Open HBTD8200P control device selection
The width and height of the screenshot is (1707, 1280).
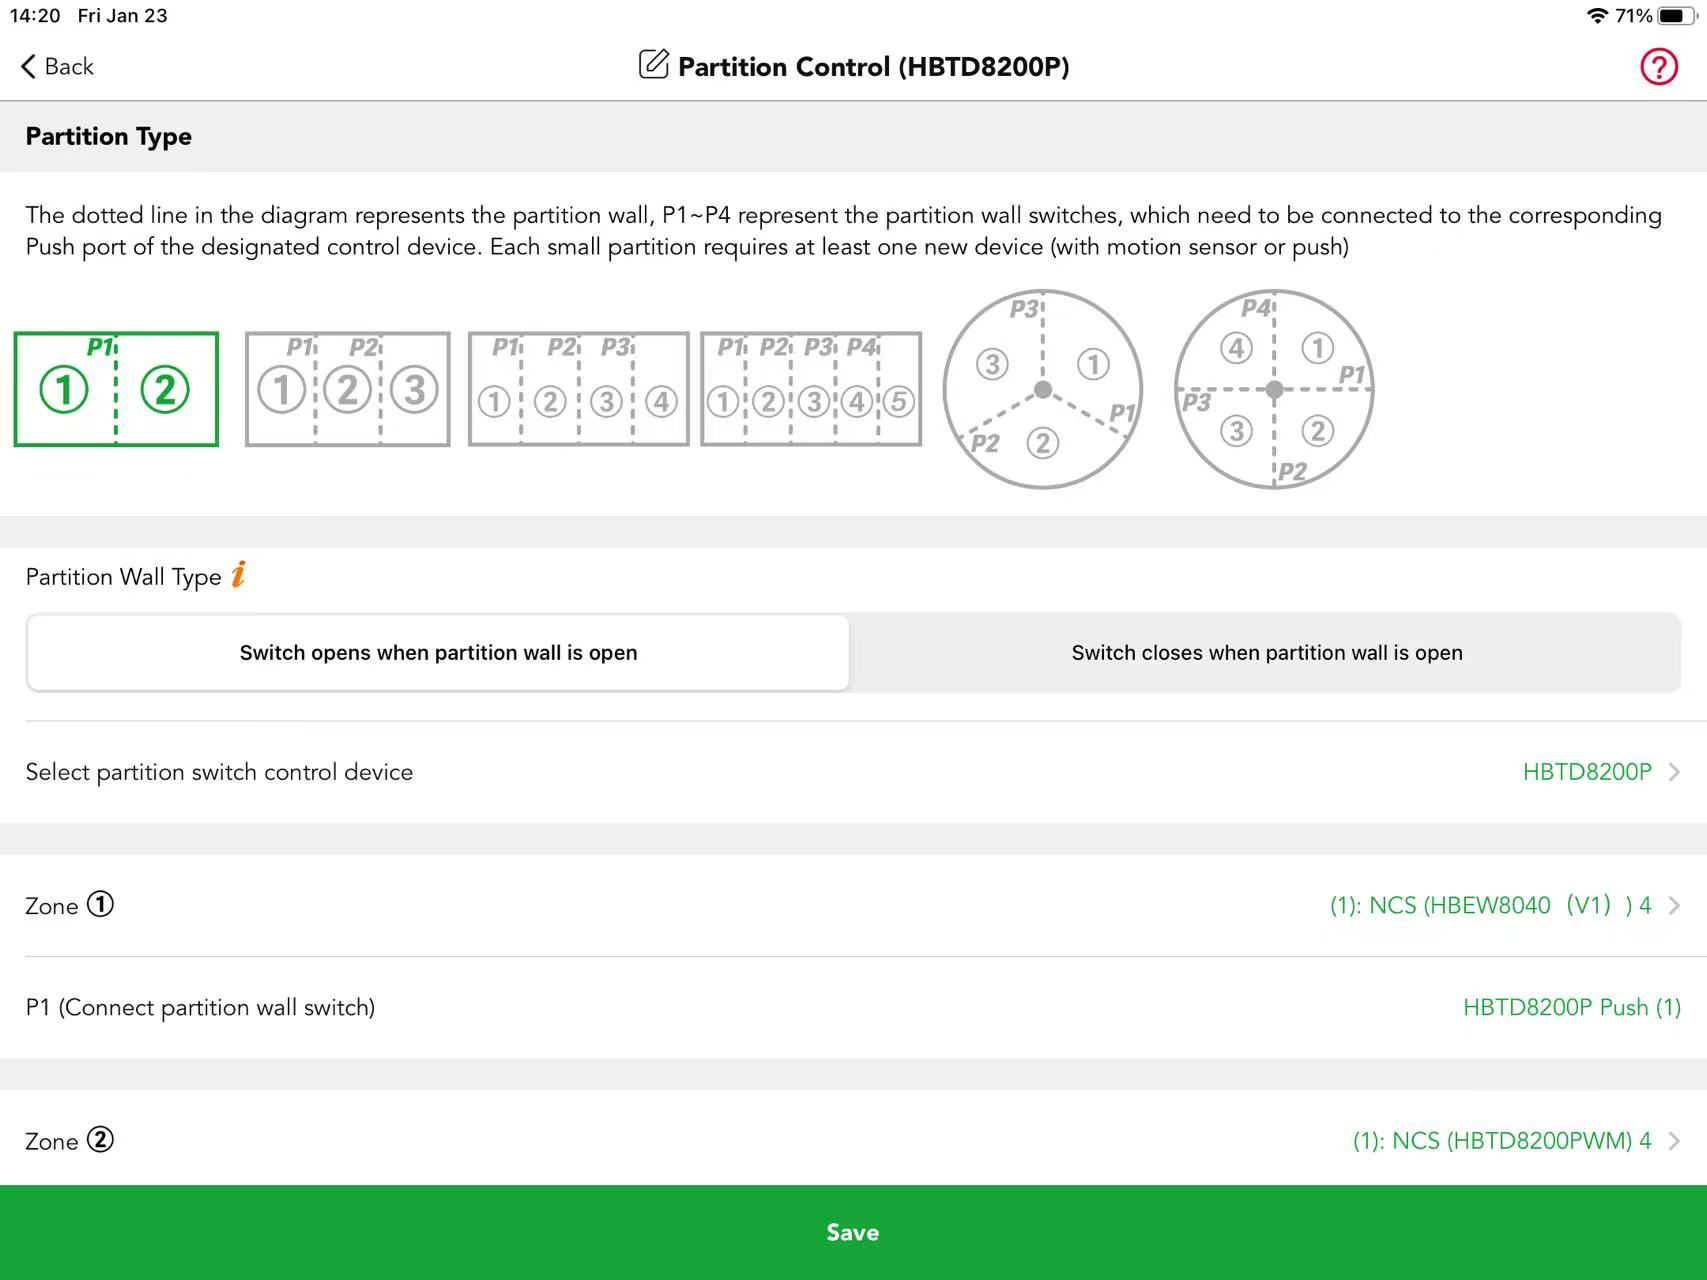1587,772
